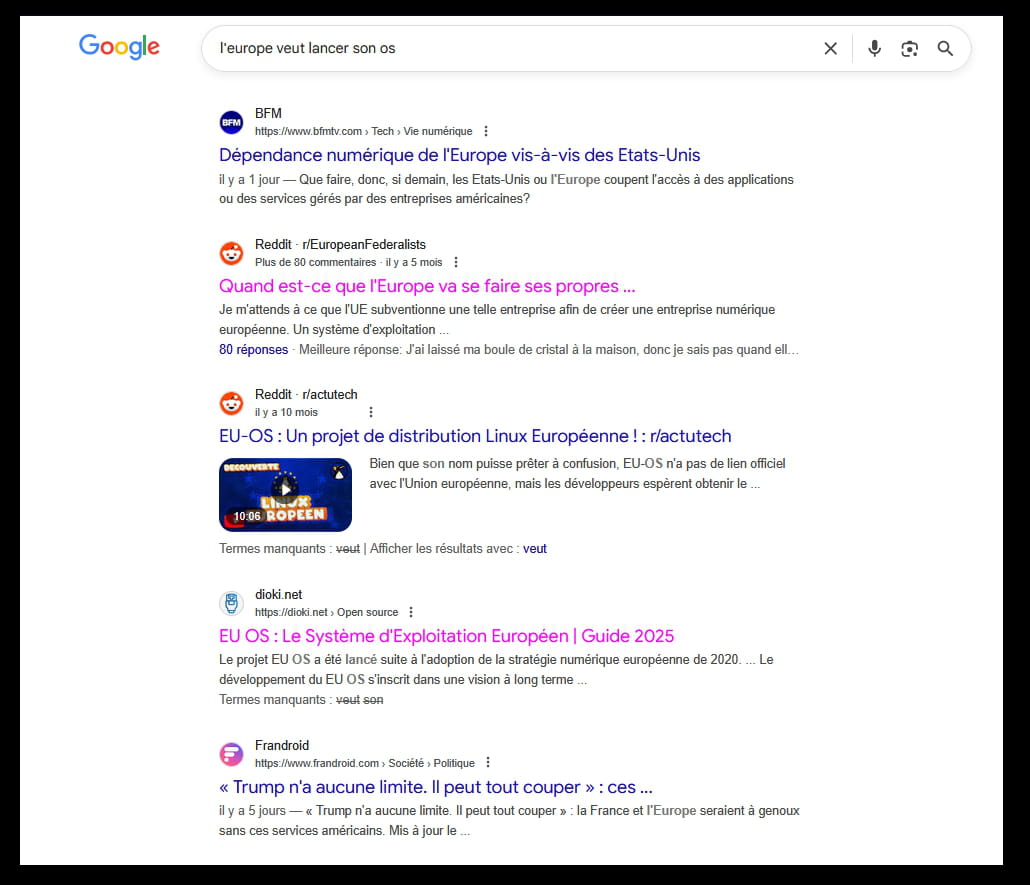The height and width of the screenshot is (885, 1030).
Task: Click the Google logo
Action: coord(119,47)
